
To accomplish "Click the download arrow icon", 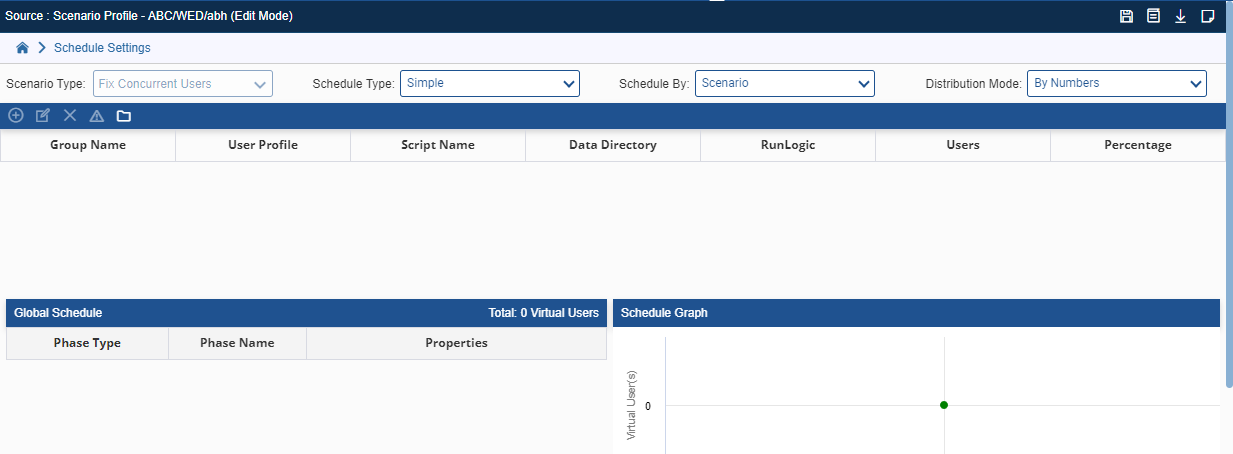I will [x=1181, y=16].
